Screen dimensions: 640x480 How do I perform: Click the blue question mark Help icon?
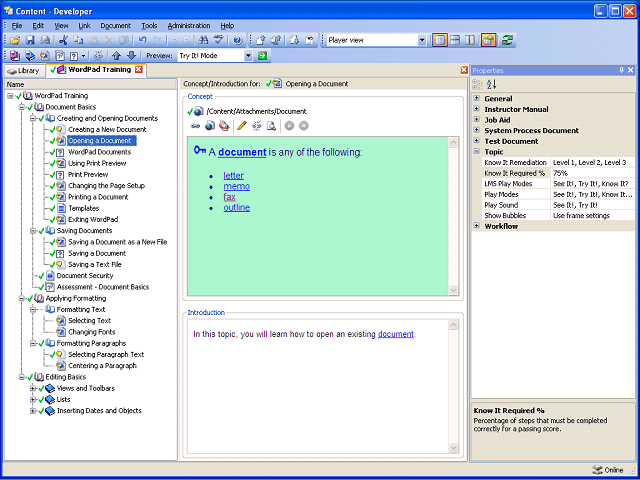point(238,40)
